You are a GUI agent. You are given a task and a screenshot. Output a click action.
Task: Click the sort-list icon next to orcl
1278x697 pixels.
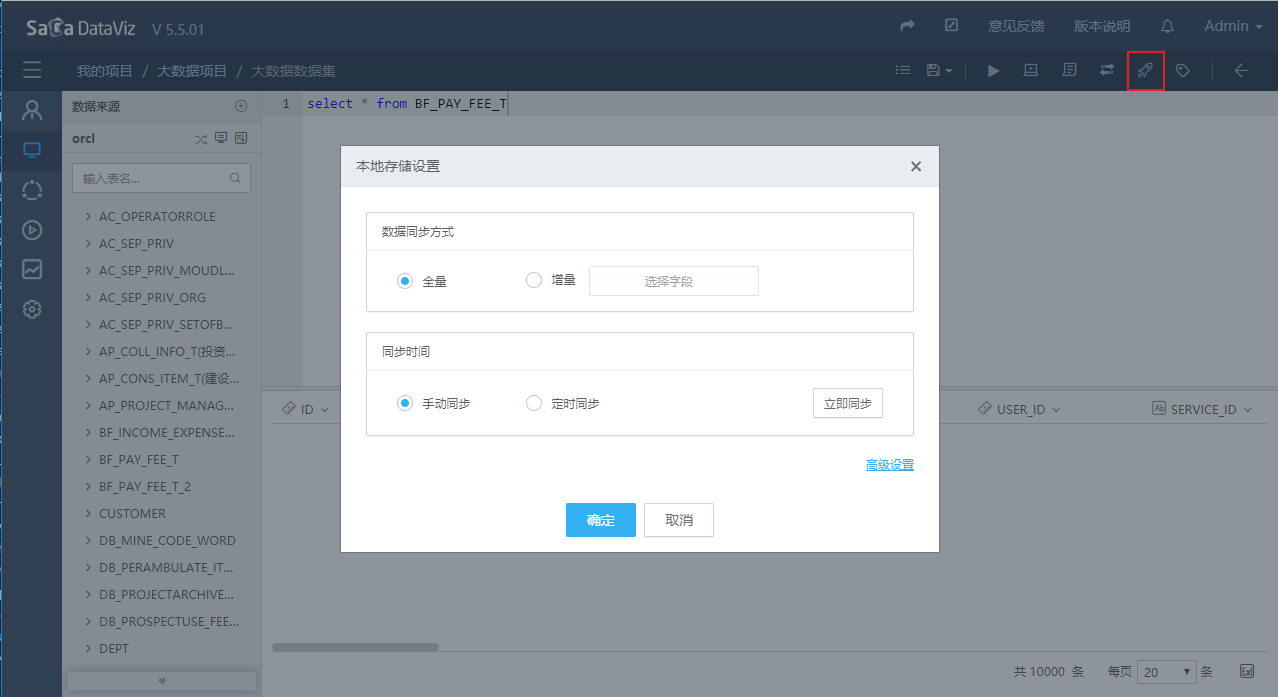click(241, 138)
